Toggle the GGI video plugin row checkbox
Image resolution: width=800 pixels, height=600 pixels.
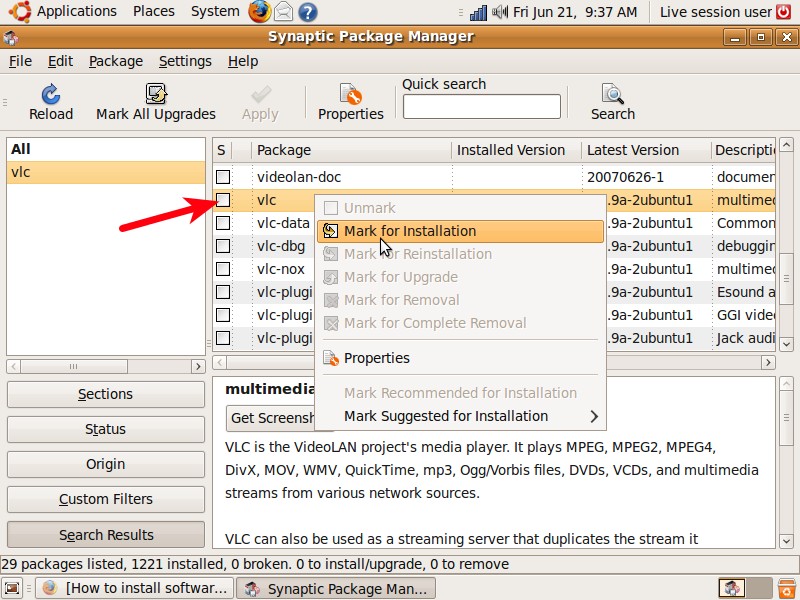click(x=223, y=315)
